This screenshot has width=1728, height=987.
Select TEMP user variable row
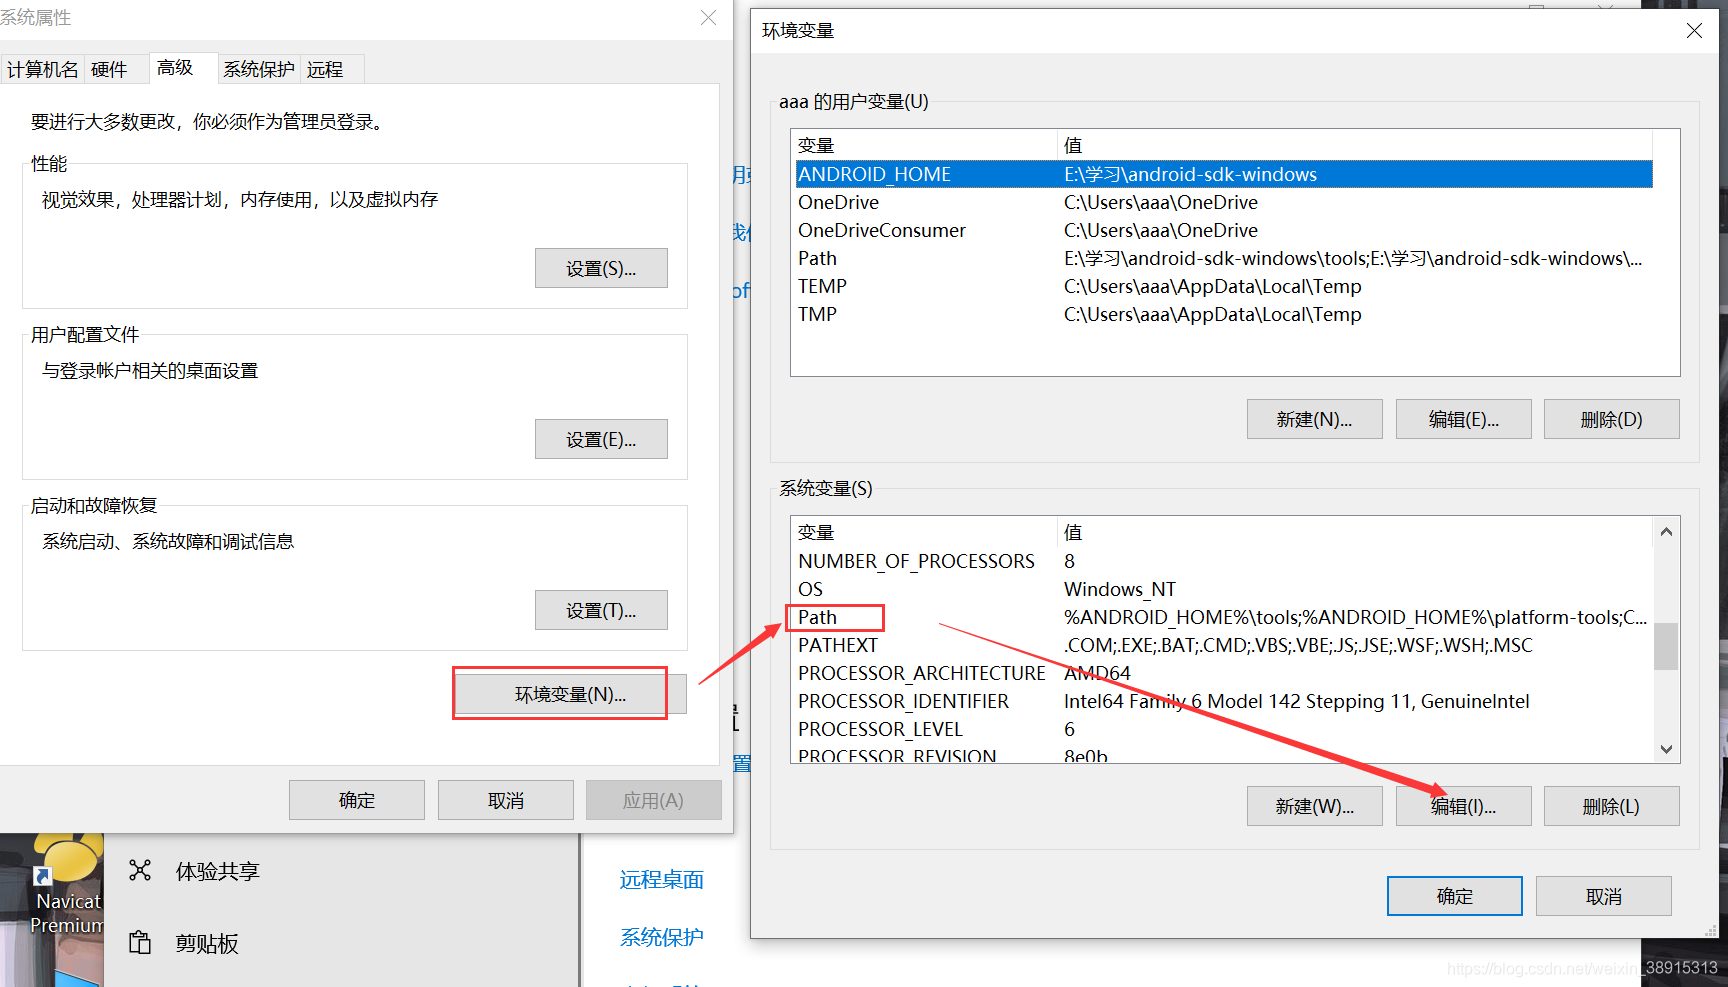click(1224, 286)
